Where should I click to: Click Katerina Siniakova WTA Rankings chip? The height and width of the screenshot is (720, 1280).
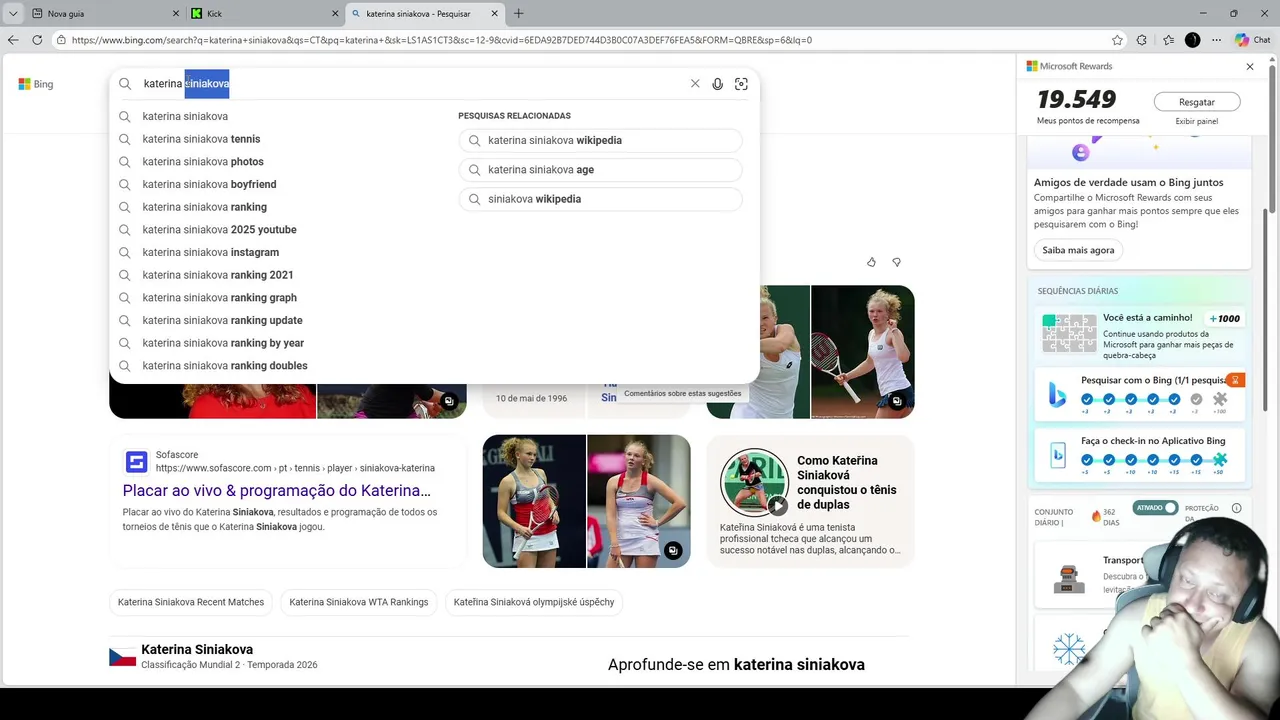(x=359, y=602)
